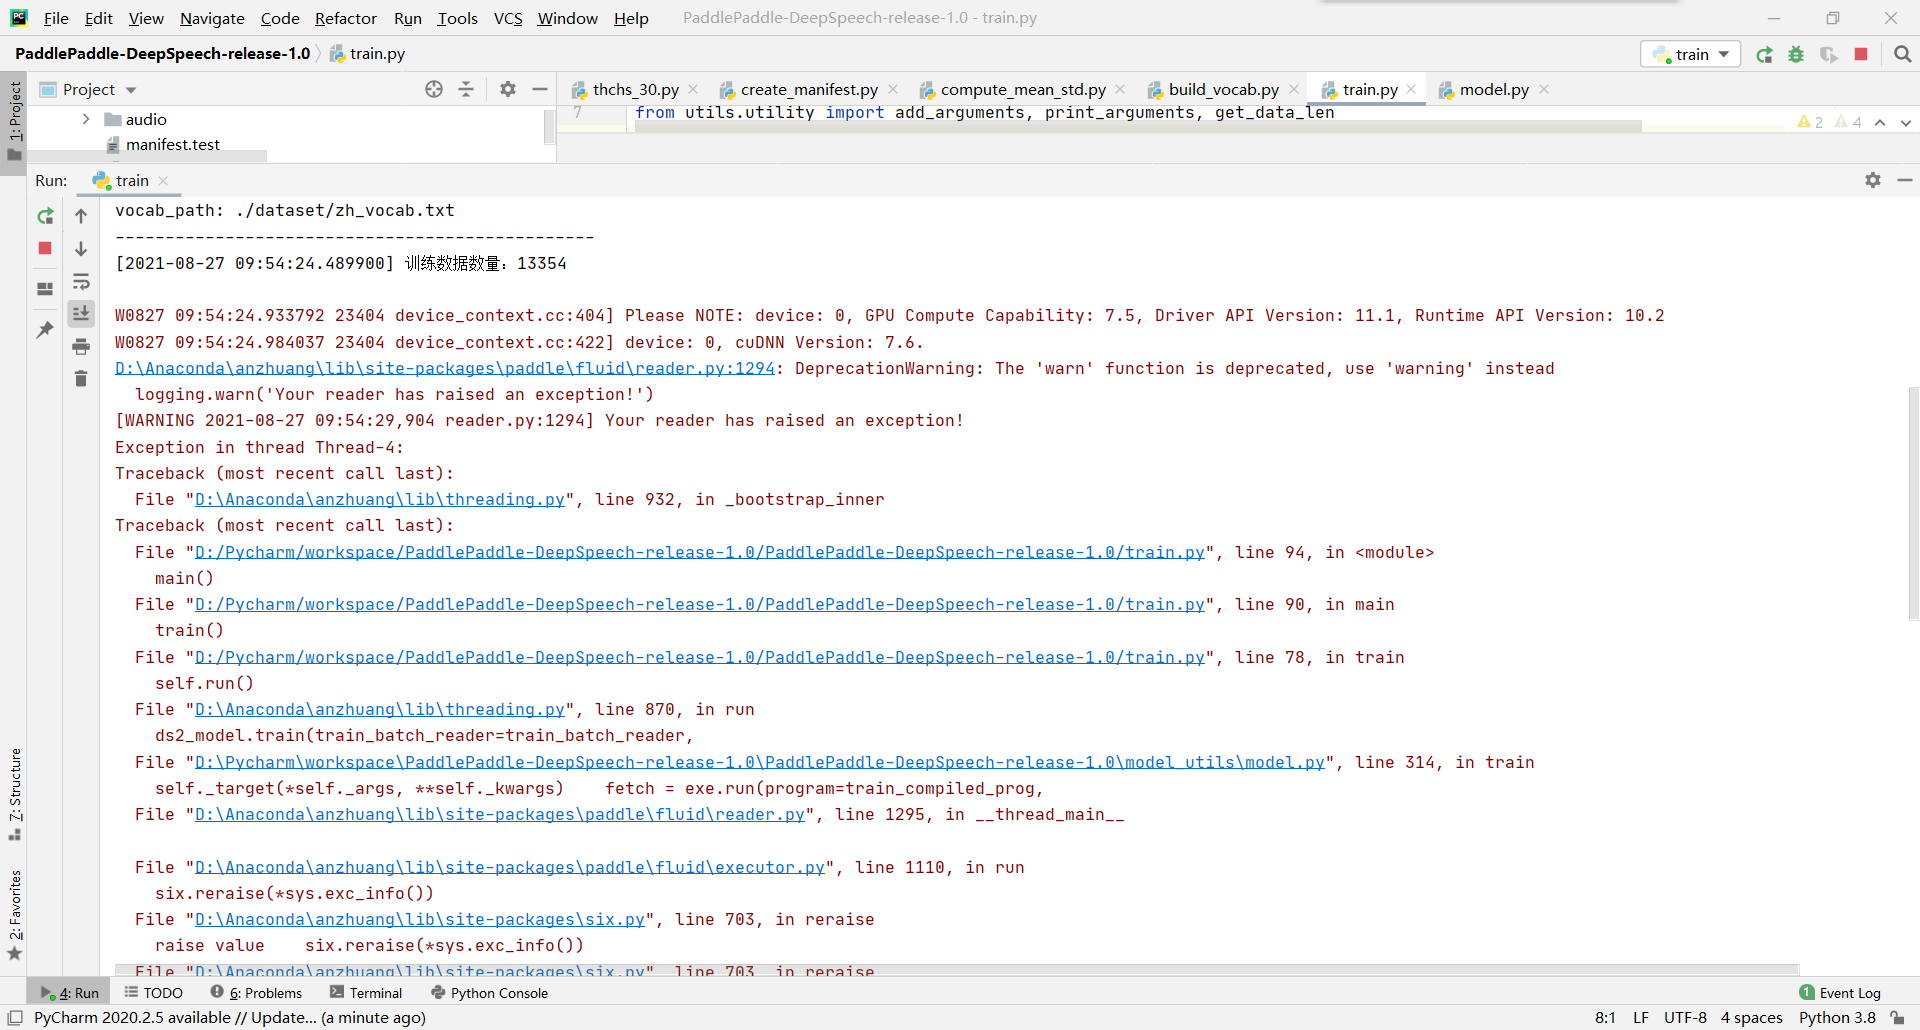Print the console contents
This screenshot has height=1030, width=1920.
(81, 345)
